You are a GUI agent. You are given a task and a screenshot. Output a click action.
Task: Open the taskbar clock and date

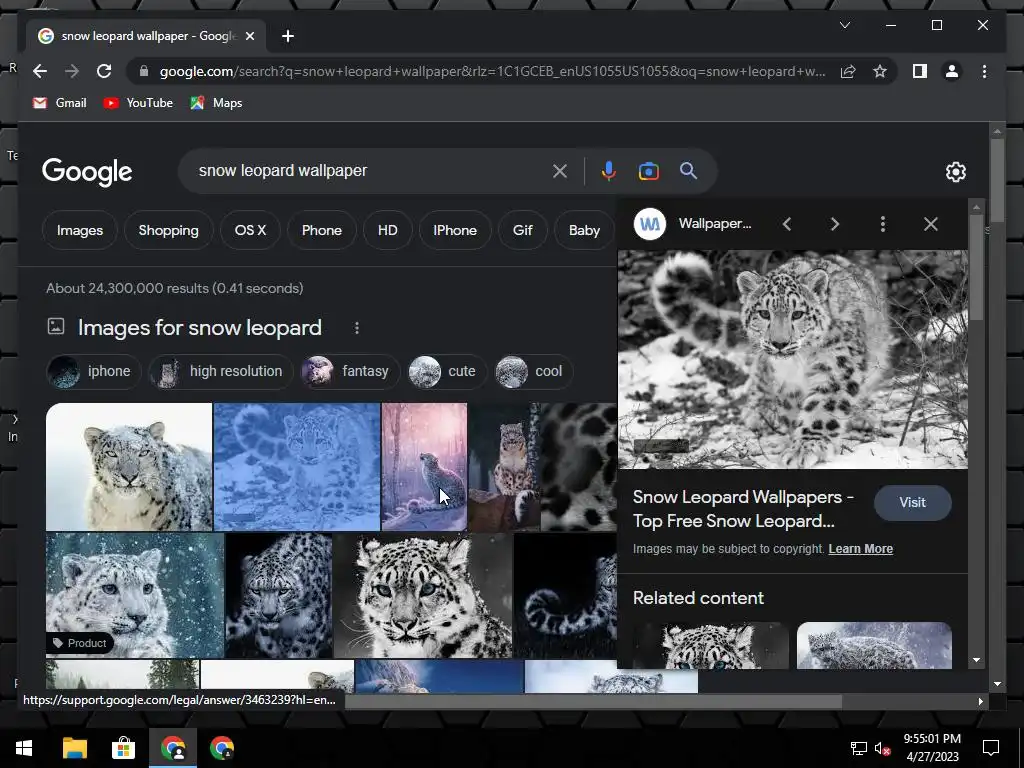(932, 748)
